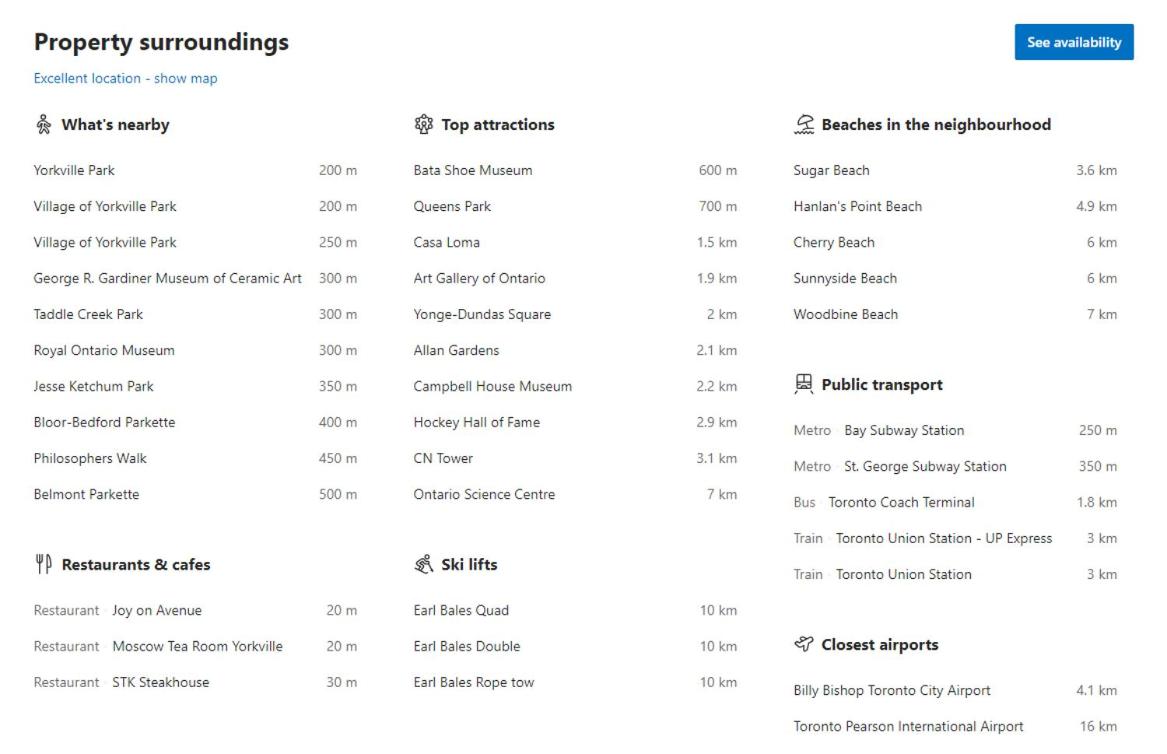Click the Property surroundings heading
The height and width of the screenshot is (754, 1167).
(x=162, y=42)
